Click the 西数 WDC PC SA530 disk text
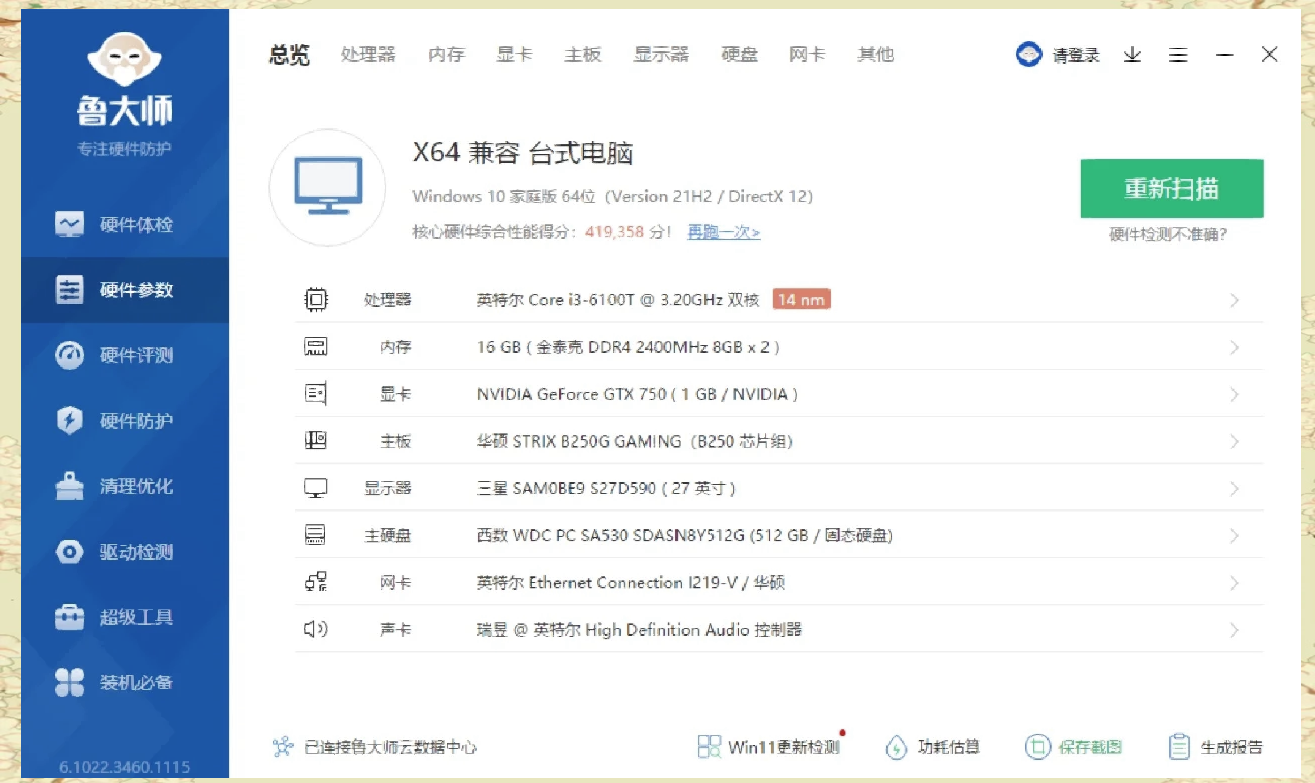 click(x=685, y=535)
